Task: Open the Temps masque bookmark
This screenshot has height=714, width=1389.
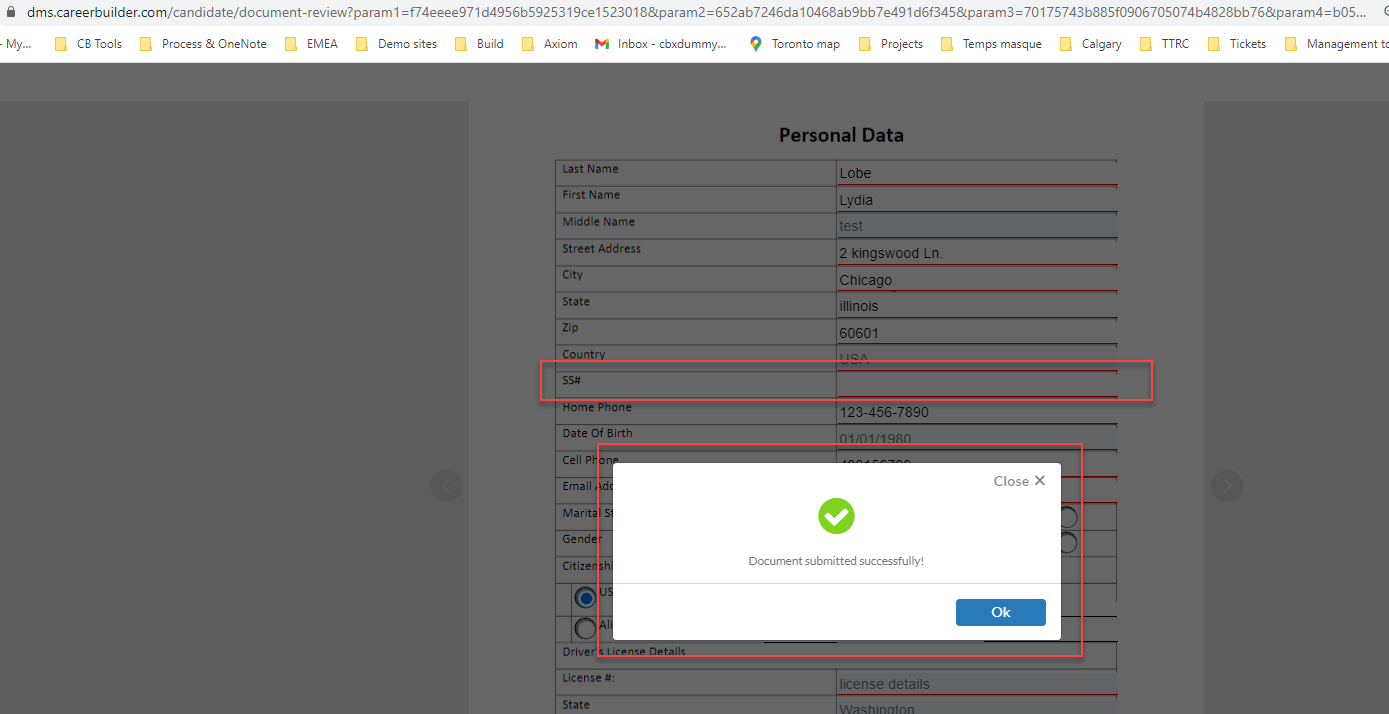Action: coord(998,43)
